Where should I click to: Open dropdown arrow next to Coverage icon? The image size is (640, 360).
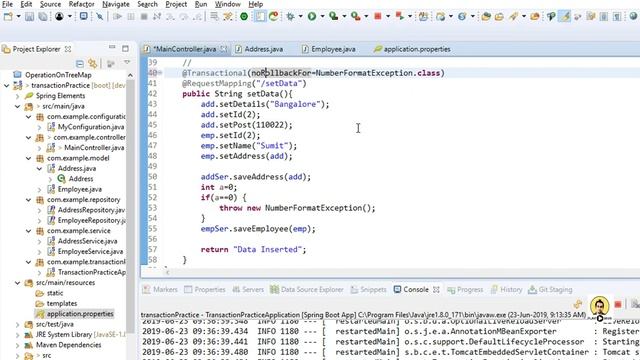[344, 16]
